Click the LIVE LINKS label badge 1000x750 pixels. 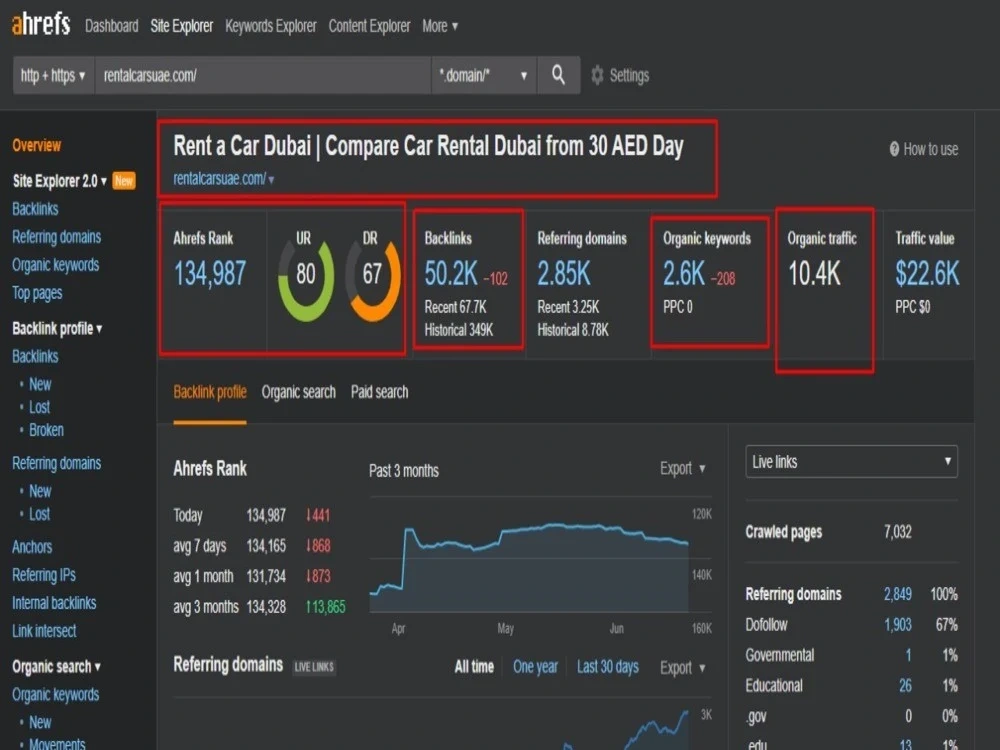314,668
